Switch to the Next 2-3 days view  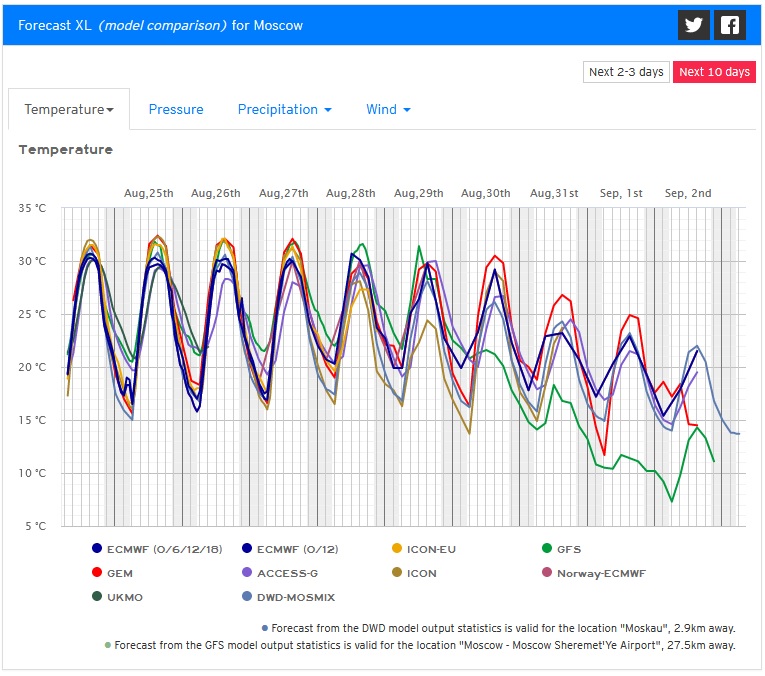pyautogui.click(x=626, y=72)
